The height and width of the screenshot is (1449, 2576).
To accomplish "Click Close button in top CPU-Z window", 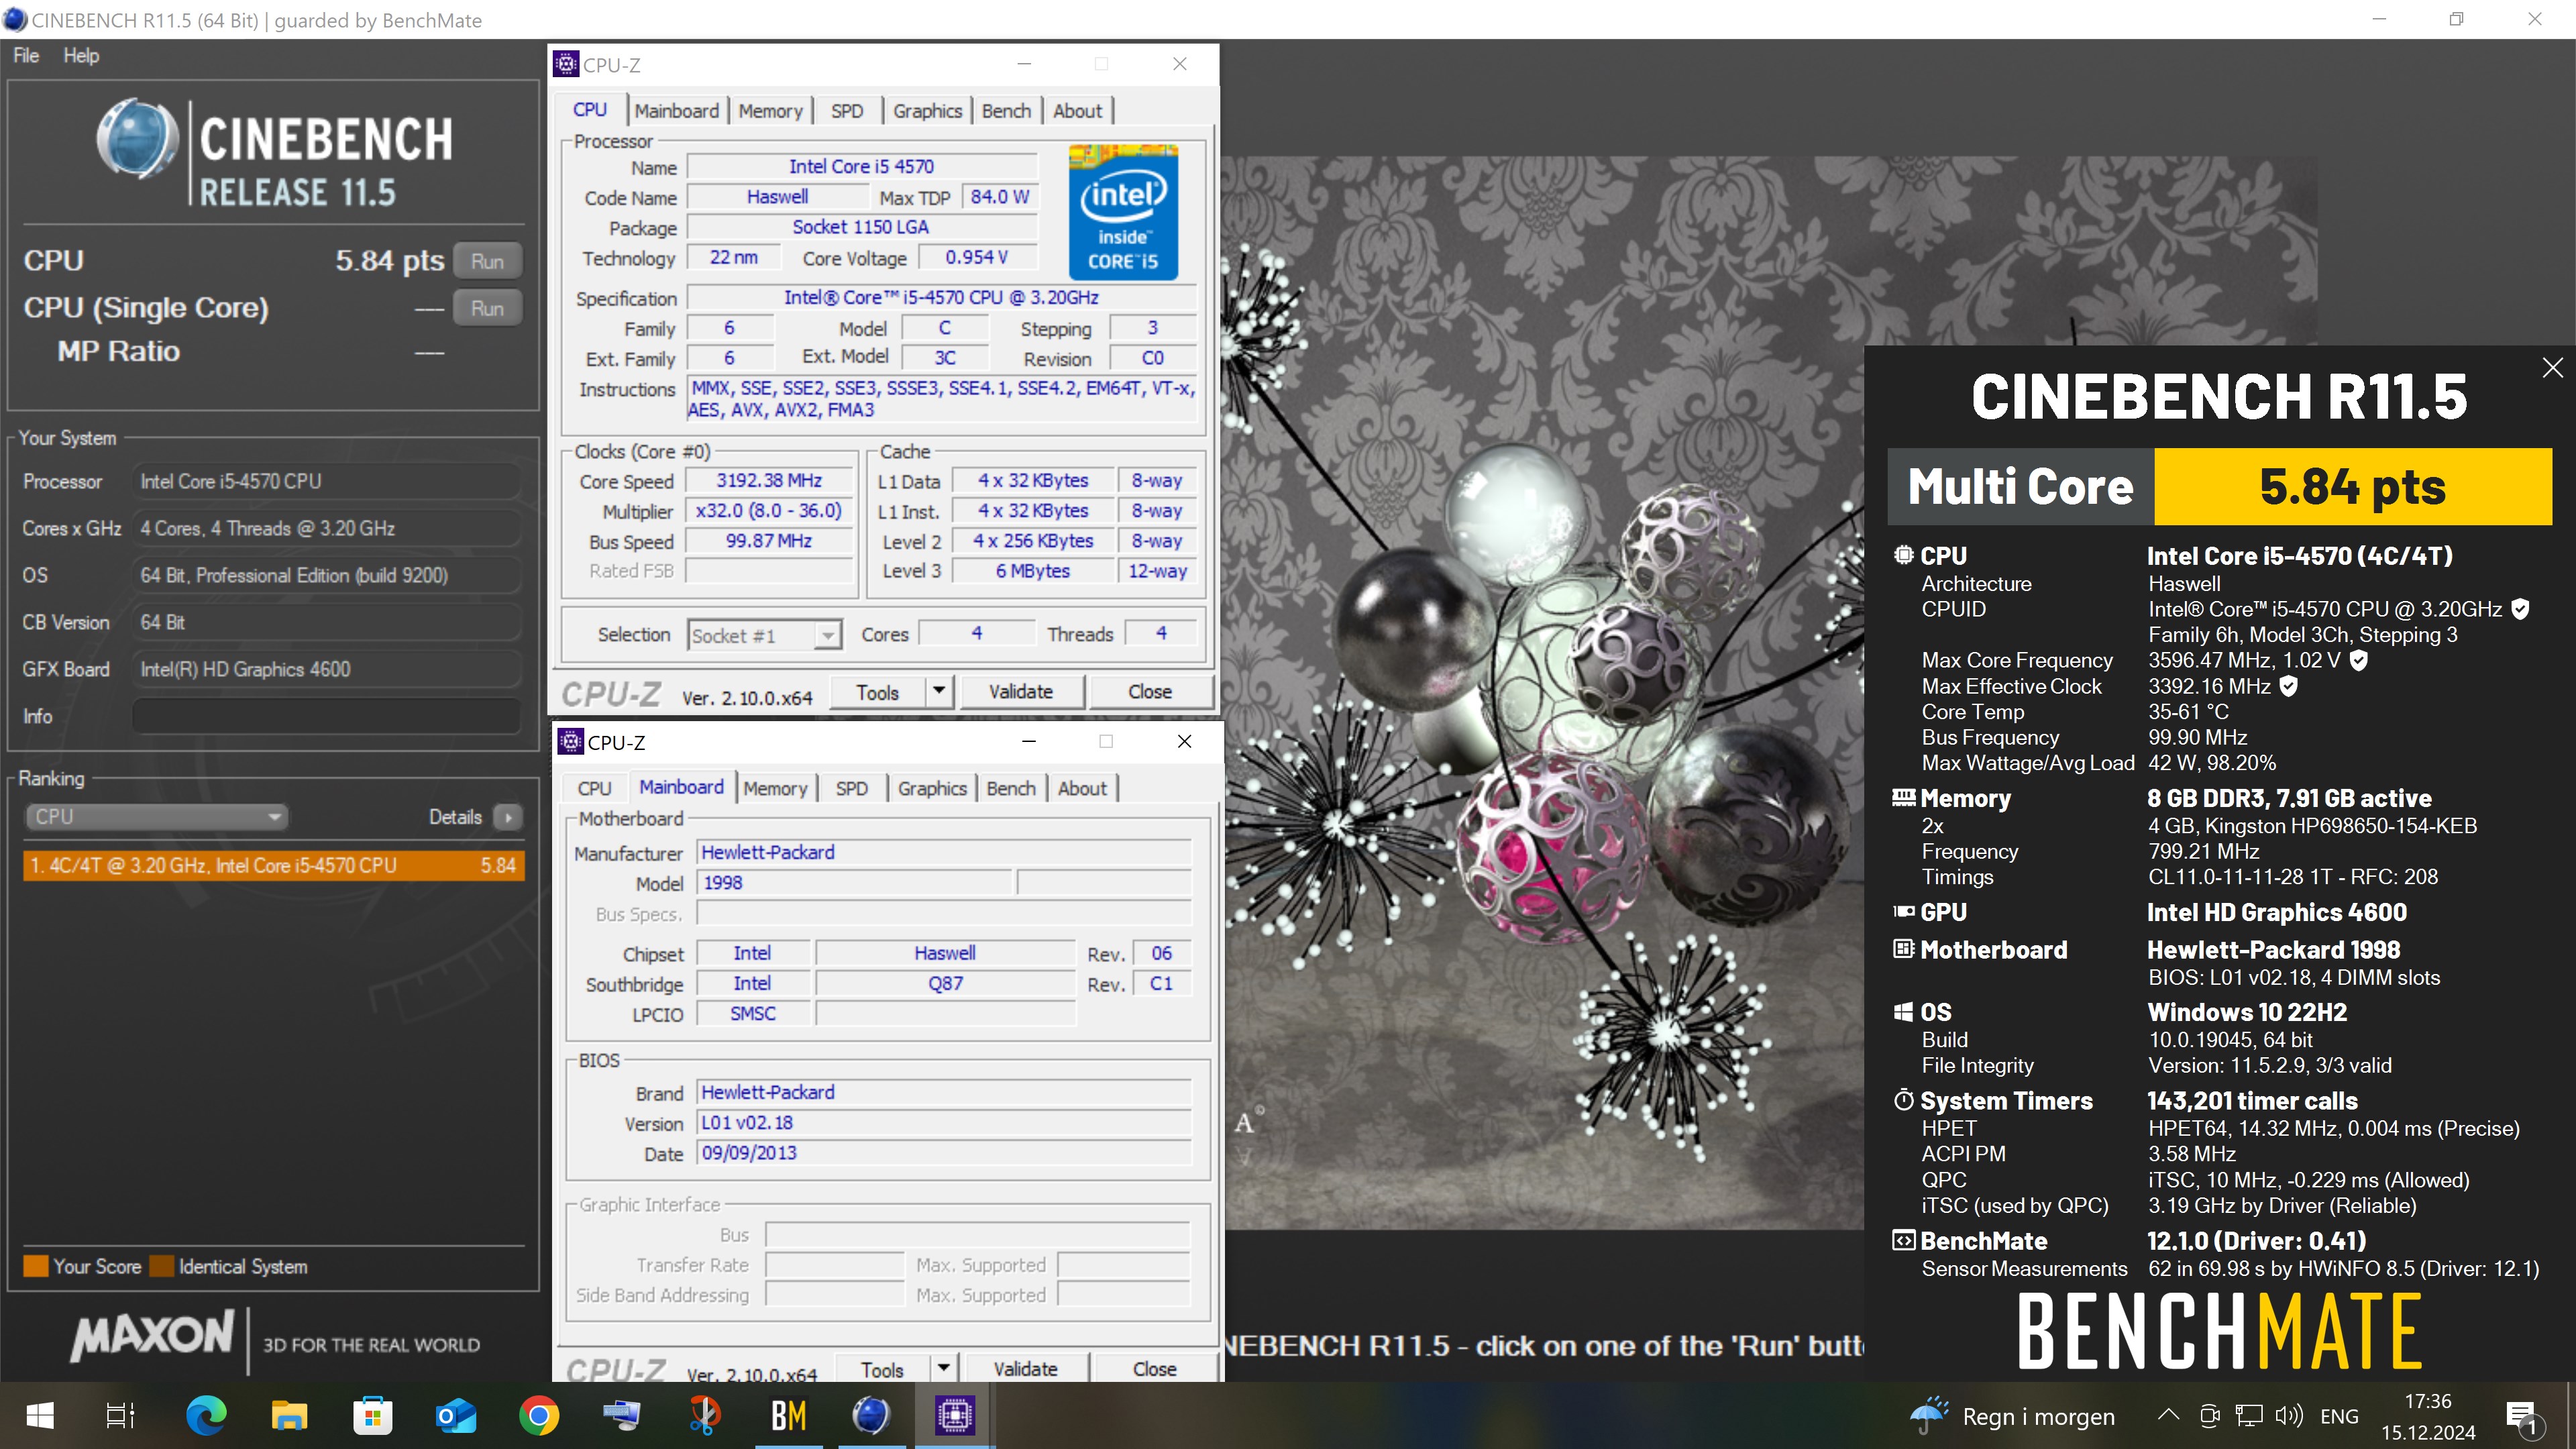I will point(1150,692).
